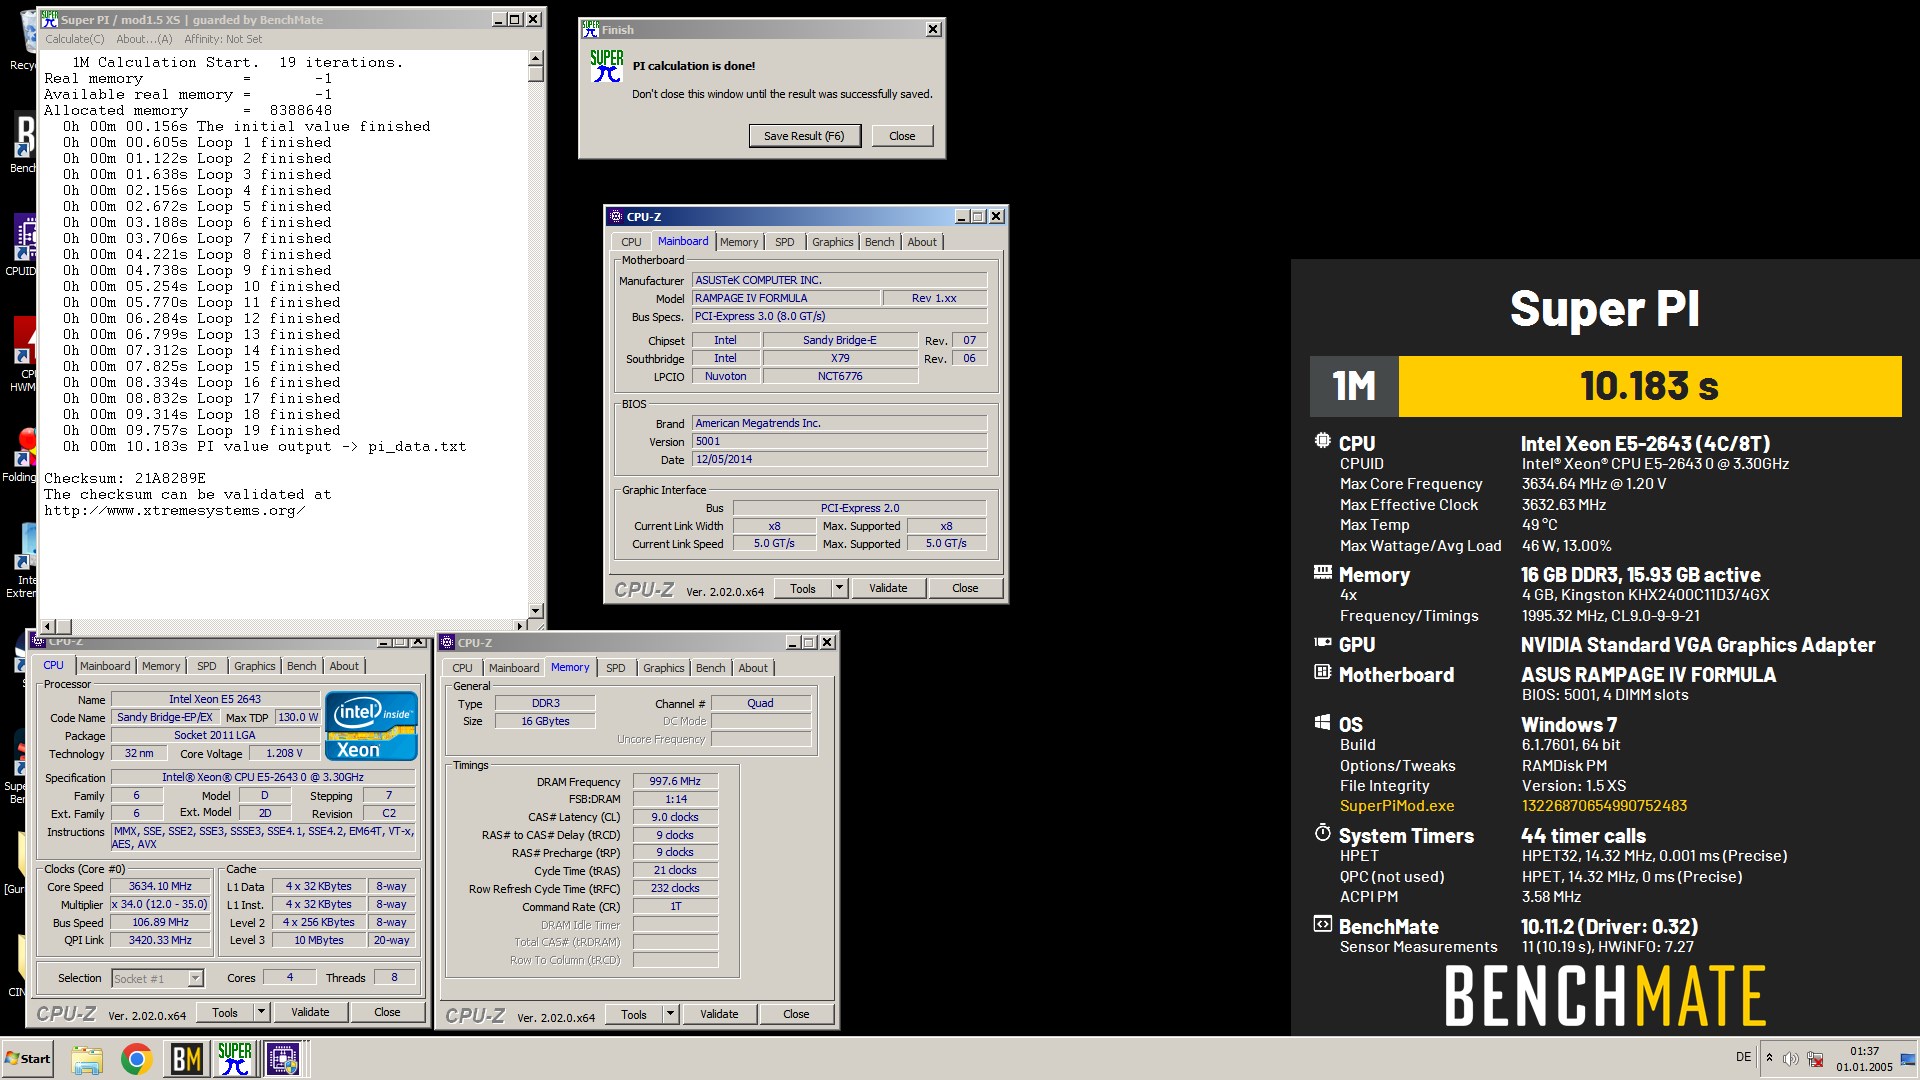This screenshot has height=1080, width=1920.
Task: Open the Affinity: Not Set menu
Action: point(223,39)
